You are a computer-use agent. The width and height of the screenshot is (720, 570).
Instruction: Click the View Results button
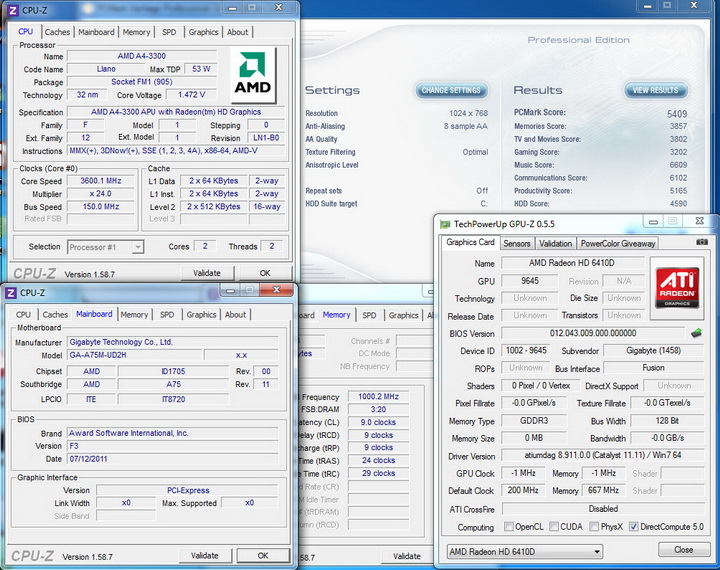[x=655, y=90]
